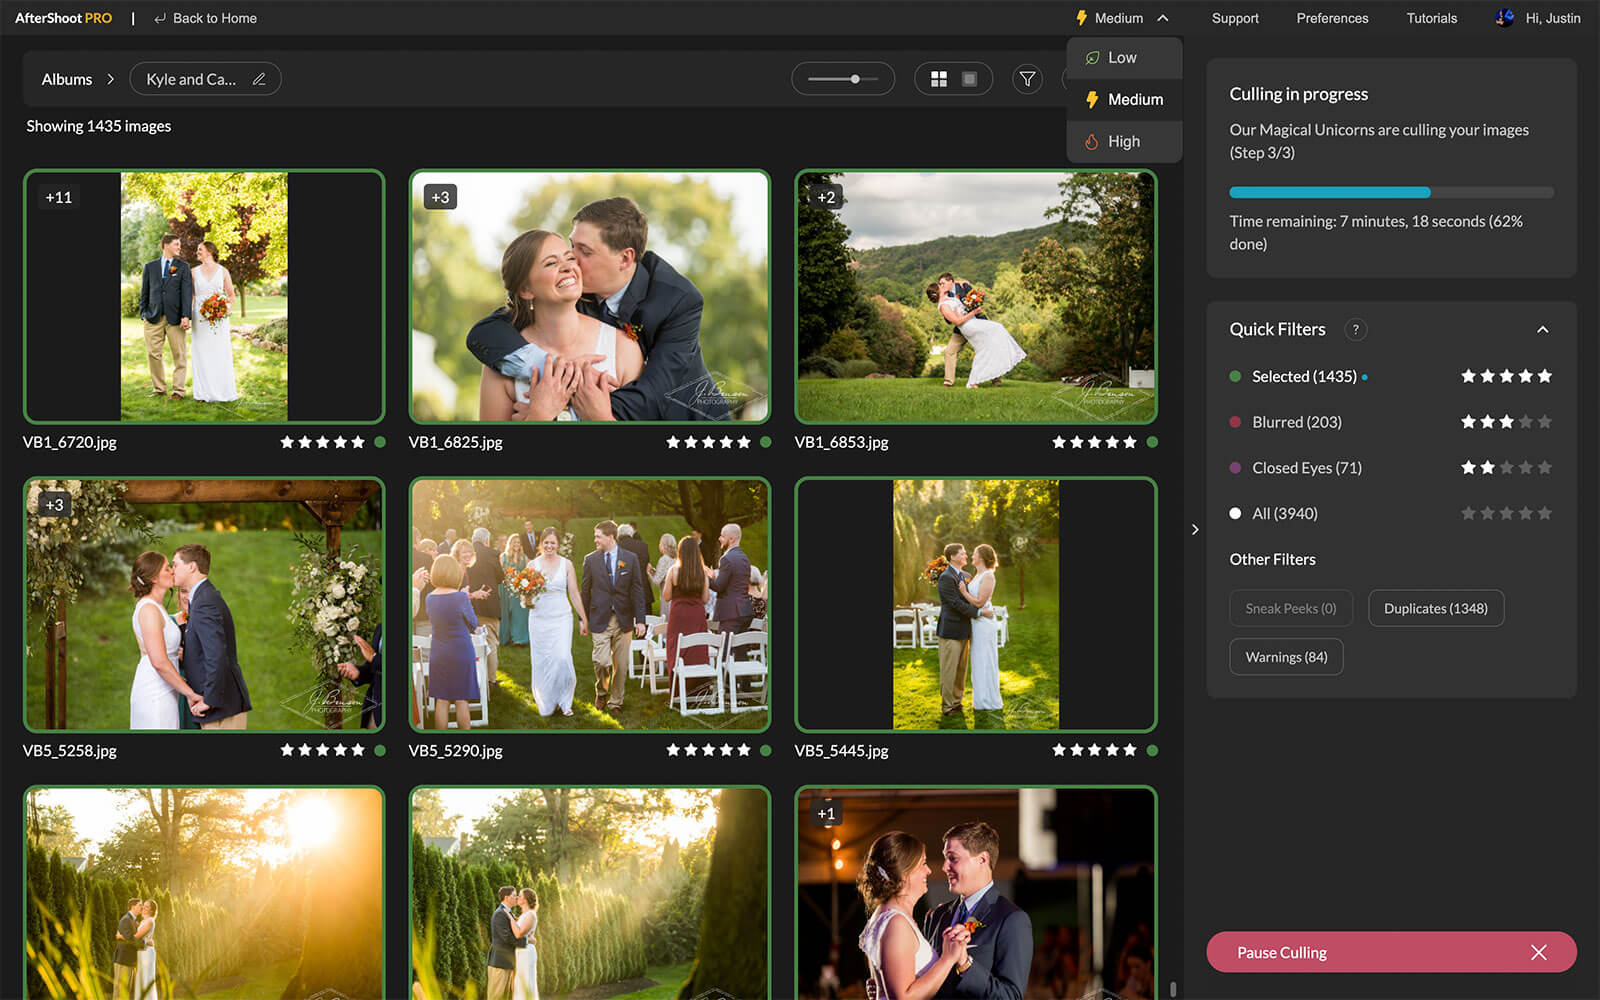Click the pencil icon to rename album
The image size is (1600, 1000).
coord(259,79)
